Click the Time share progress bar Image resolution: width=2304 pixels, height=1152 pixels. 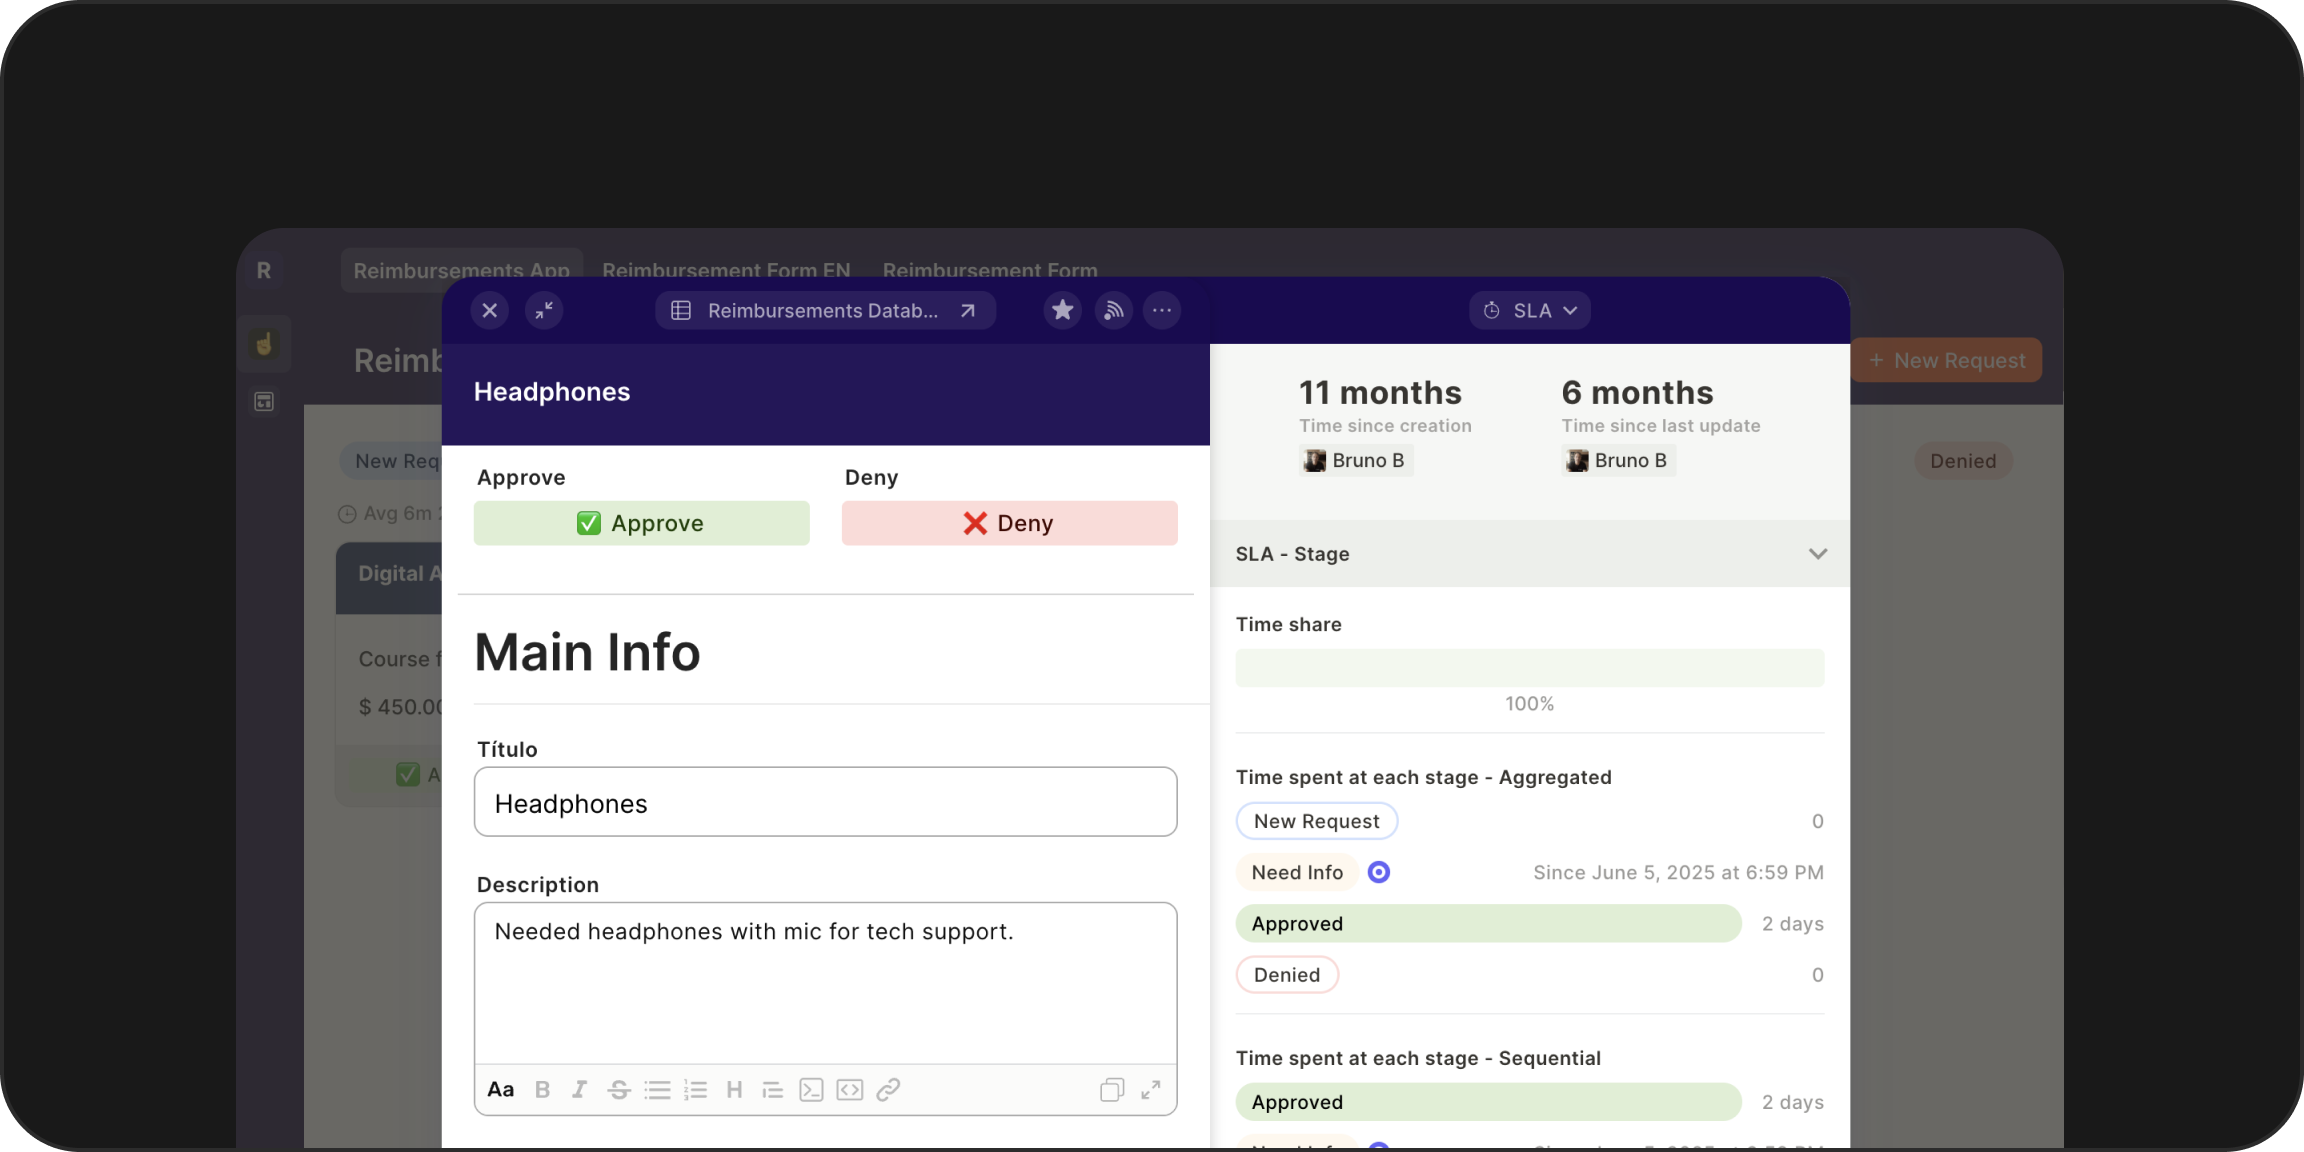click(x=1529, y=668)
